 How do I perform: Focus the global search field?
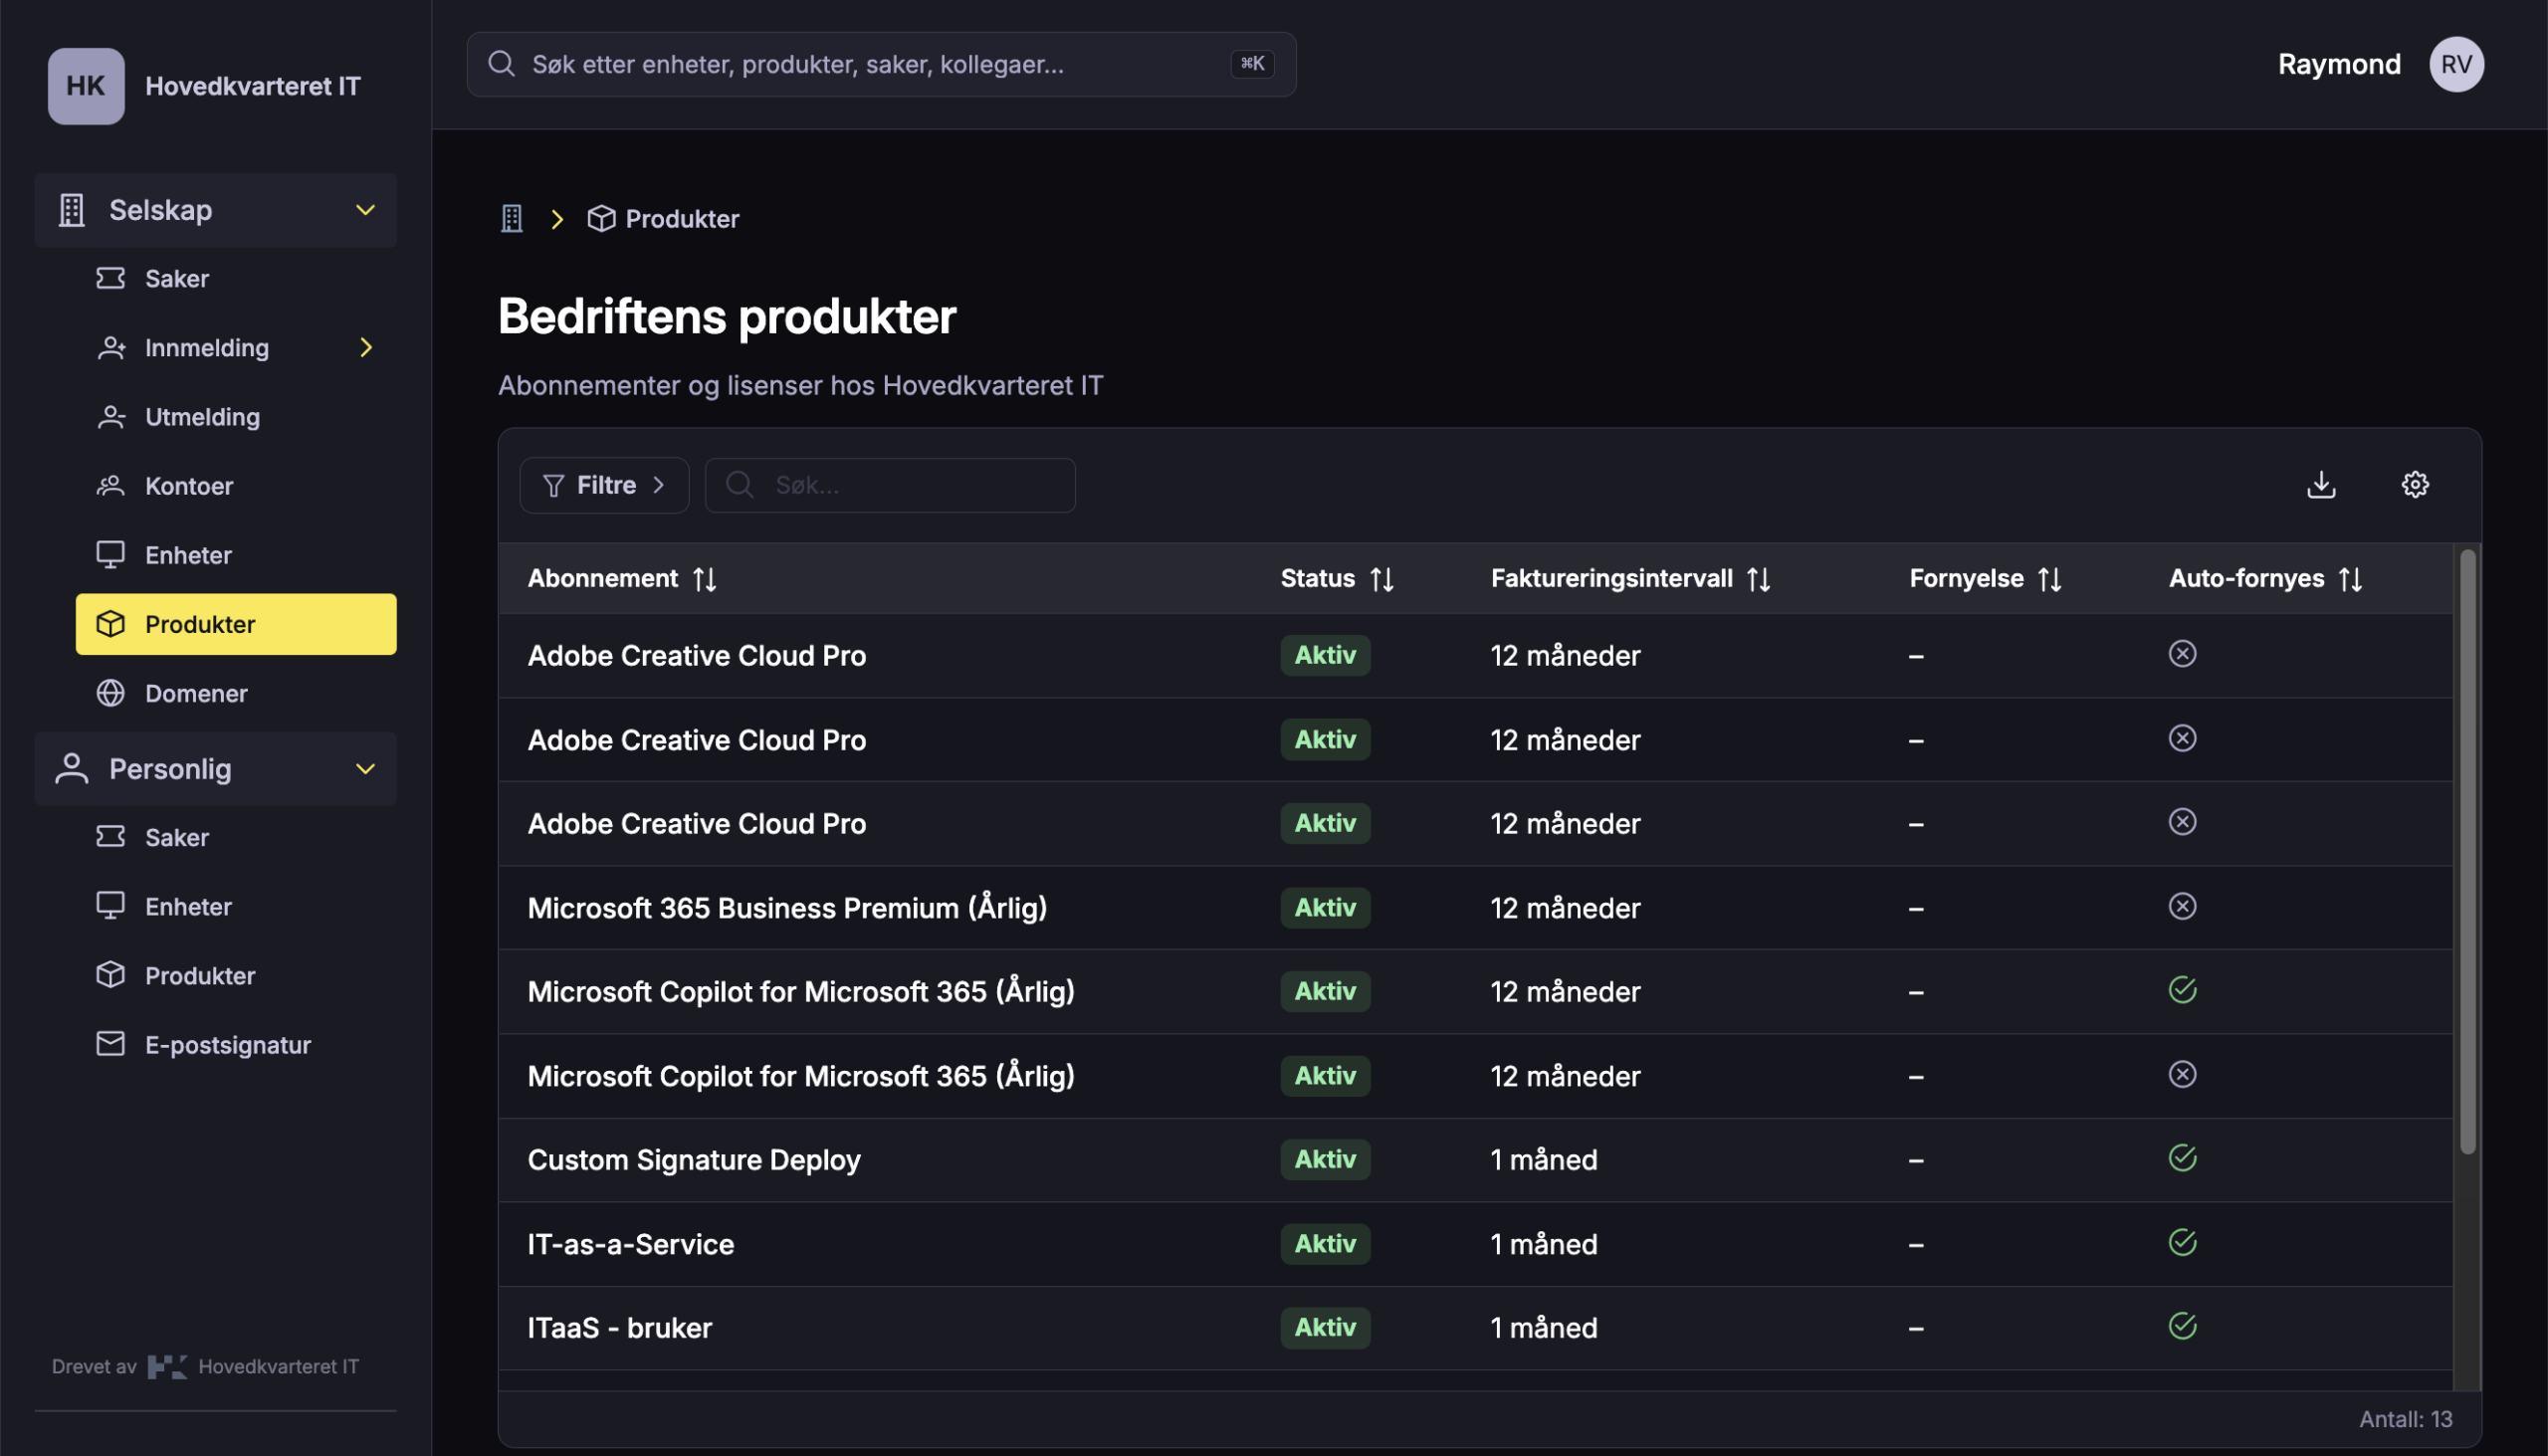click(x=881, y=64)
